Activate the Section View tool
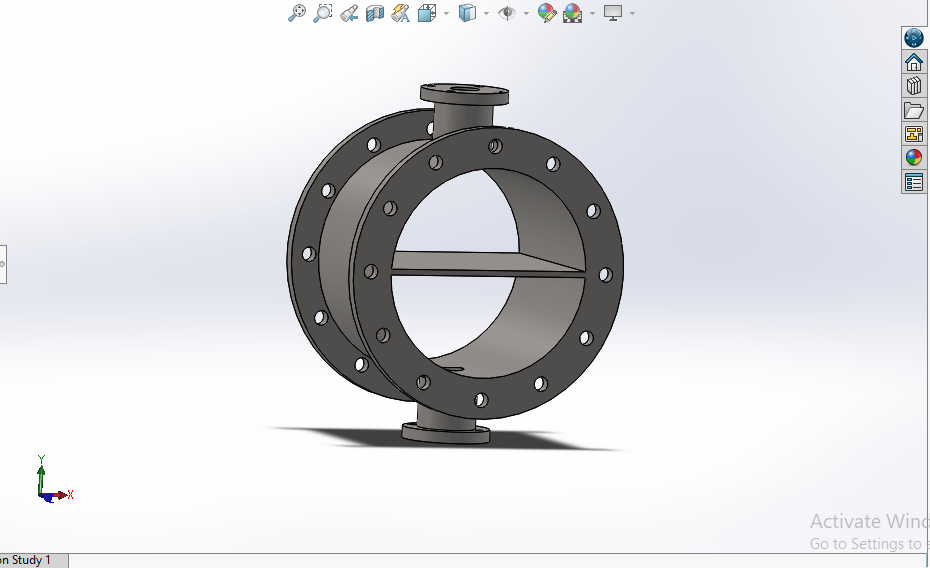This screenshot has height=568, width=930. point(375,13)
